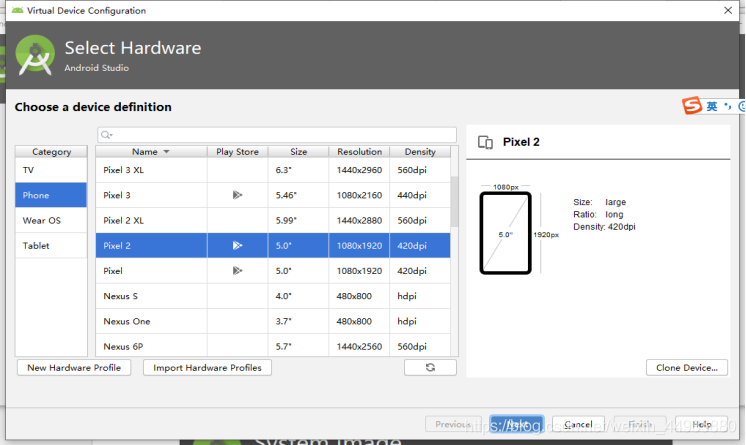Sort by the Density column header
This screenshot has height=445, width=746.
pyautogui.click(x=420, y=152)
